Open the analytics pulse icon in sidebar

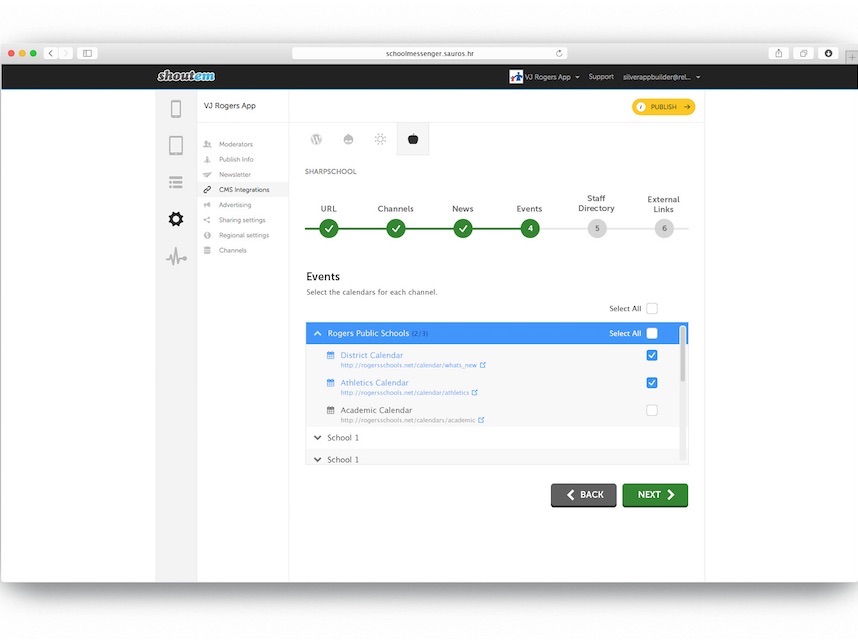[176, 258]
